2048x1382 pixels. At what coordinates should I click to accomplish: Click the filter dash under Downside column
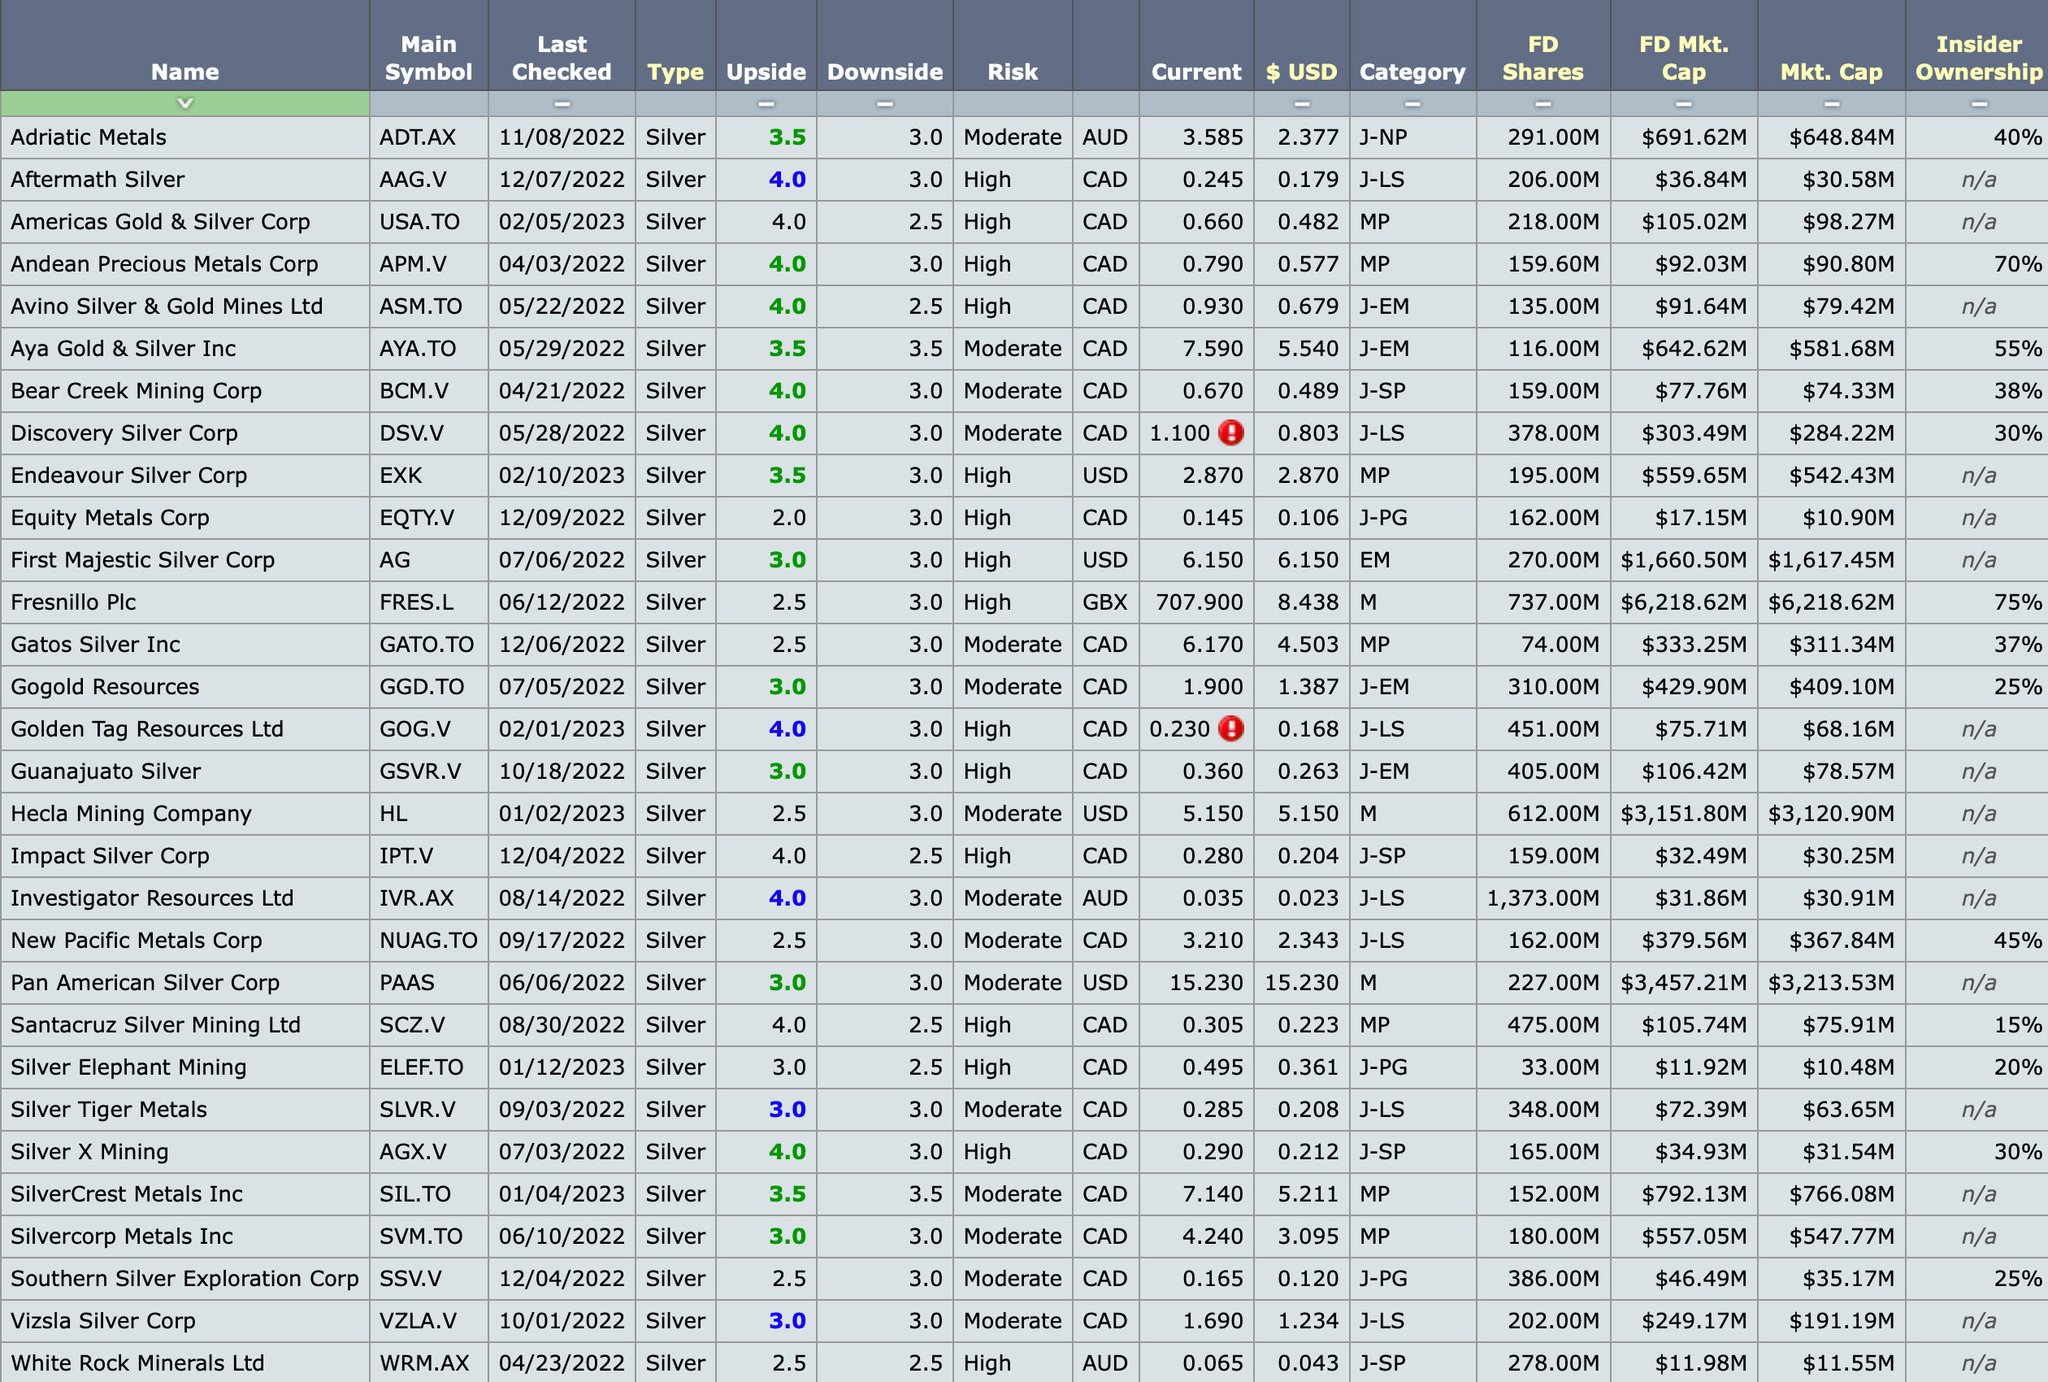coord(884,104)
